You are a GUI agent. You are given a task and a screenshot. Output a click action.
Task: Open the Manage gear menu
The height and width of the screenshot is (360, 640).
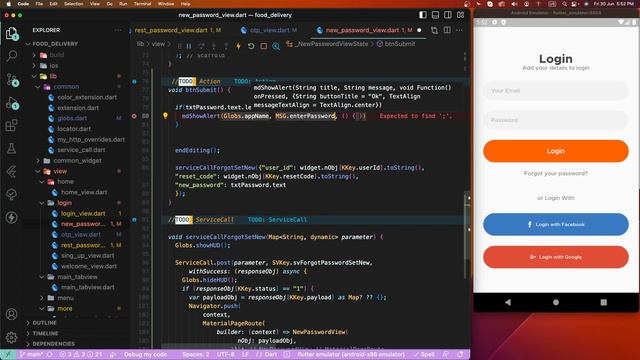click(x=12, y=337)
